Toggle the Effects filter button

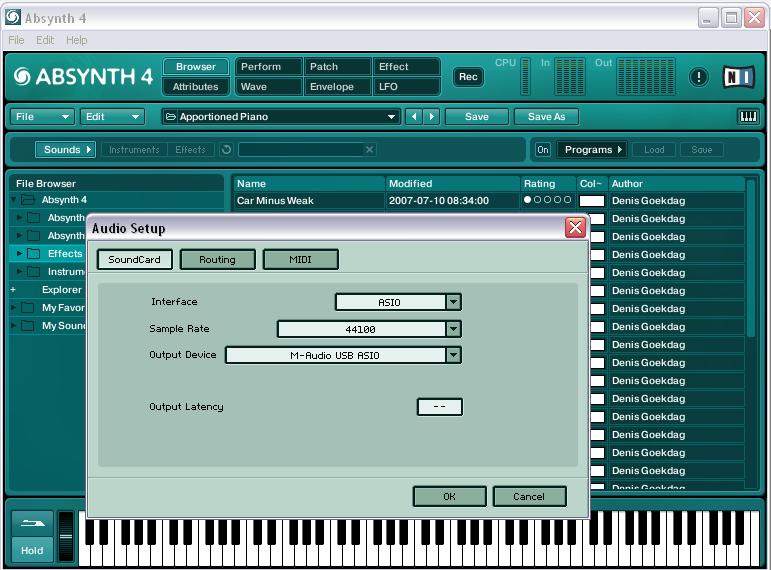click(x=190, y=150)
